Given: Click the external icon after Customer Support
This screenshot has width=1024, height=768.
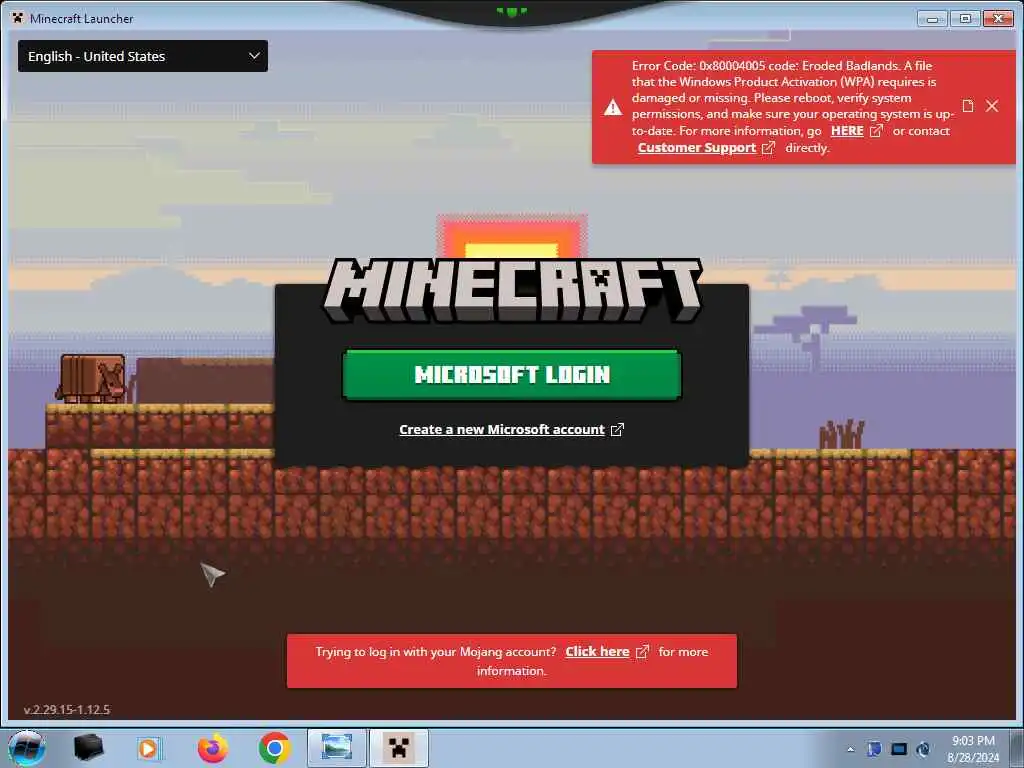Looking at the screenshot, I should [x=769, y=148].
